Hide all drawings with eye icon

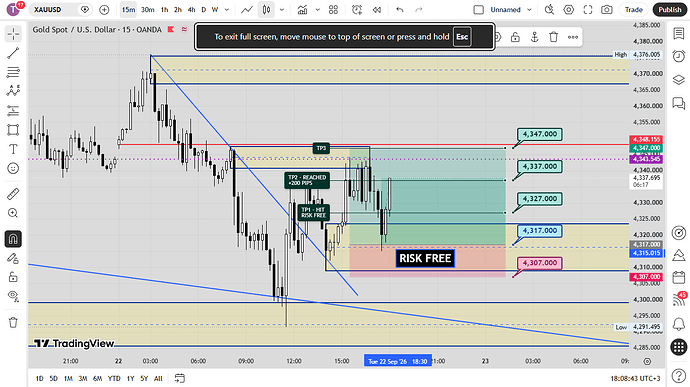point(13,296)
